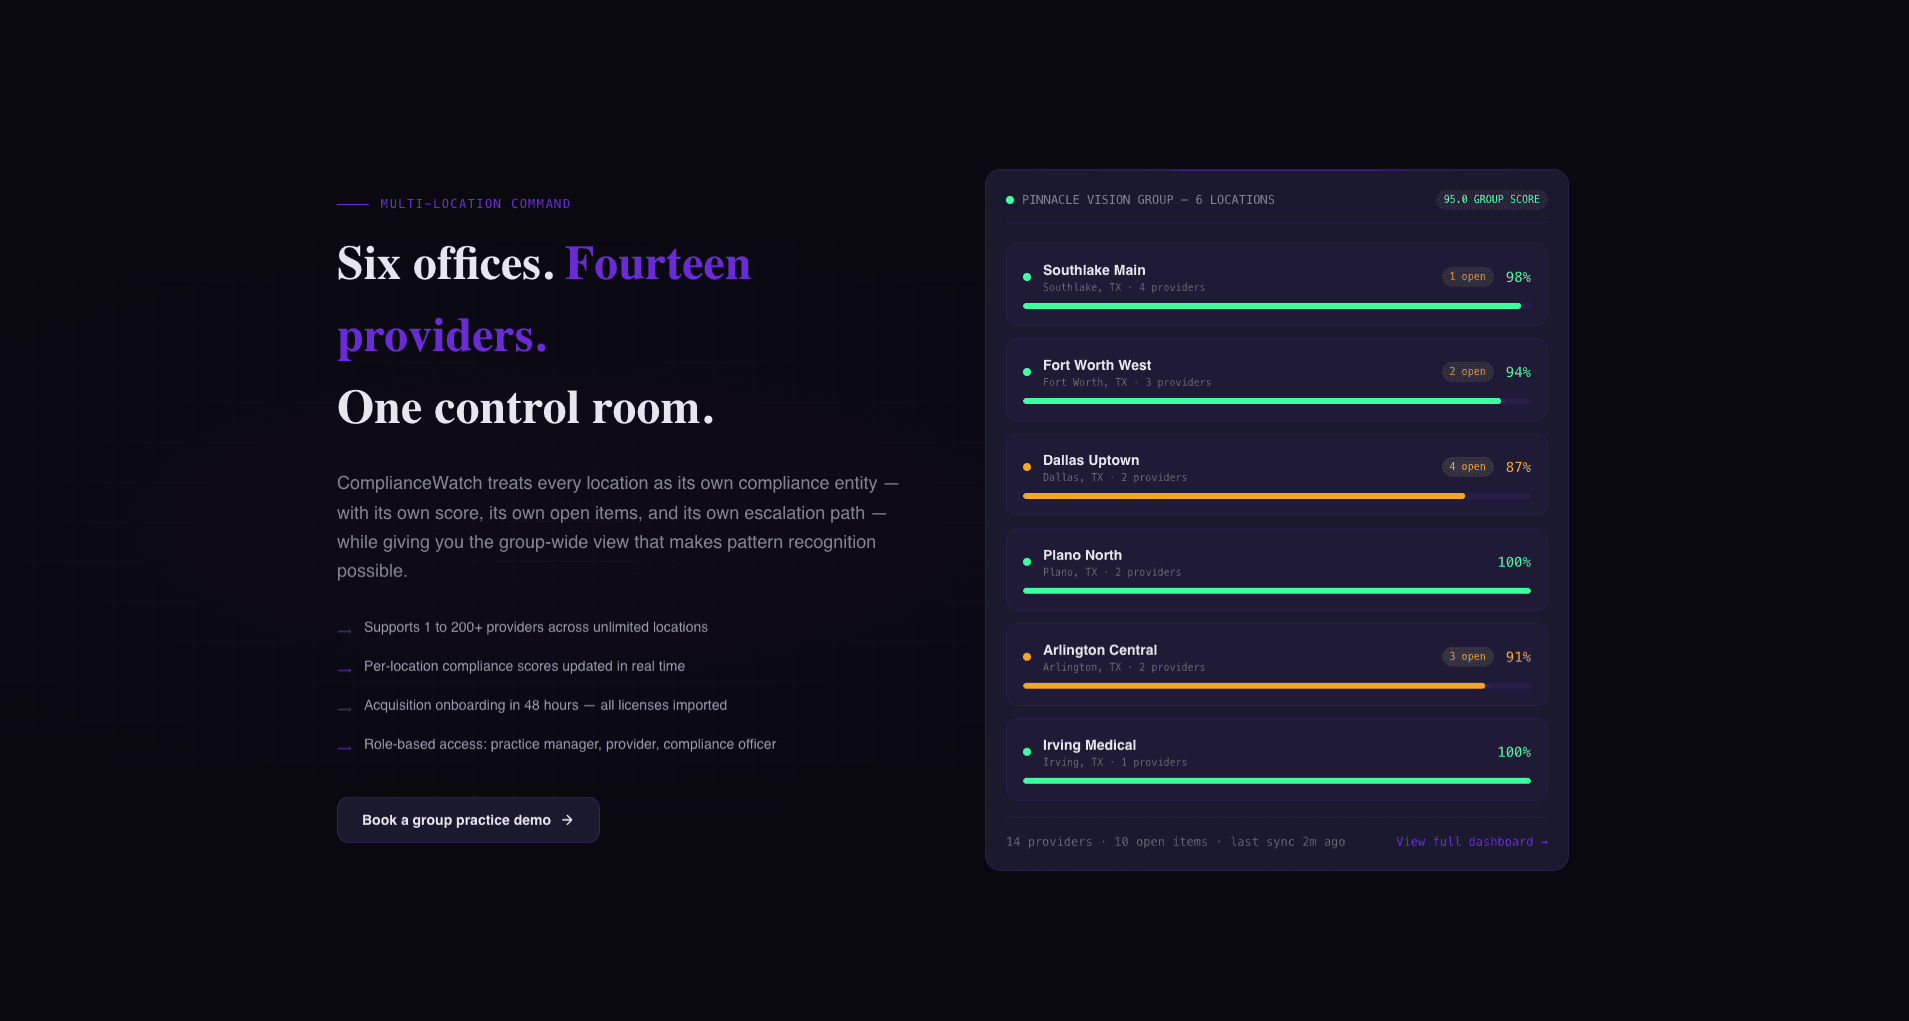Click the 1 open badge for Southlake Main
Viewport: 1909px width, 1021px height.
click(x=1467, y=277)
